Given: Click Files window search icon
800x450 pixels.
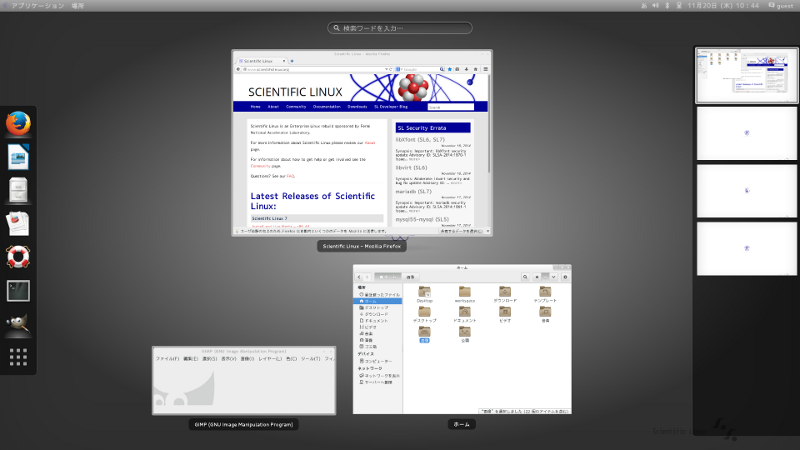Looking at the screenshot, I should coord(525,277).
